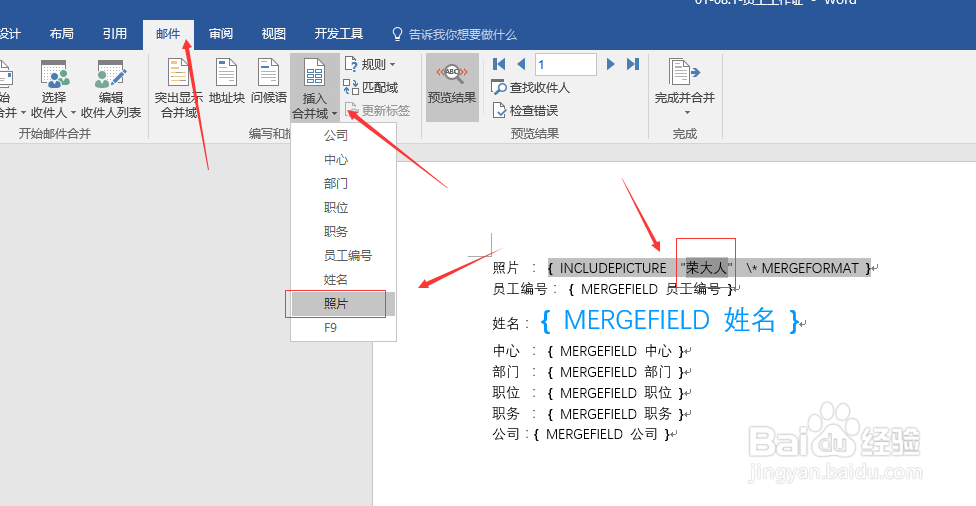Select F9 from merge field list

[344, 328]
